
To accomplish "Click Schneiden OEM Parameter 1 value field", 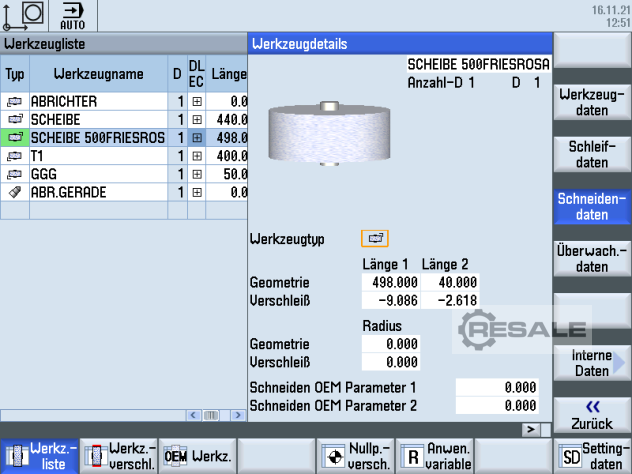I will click(498, 387).
